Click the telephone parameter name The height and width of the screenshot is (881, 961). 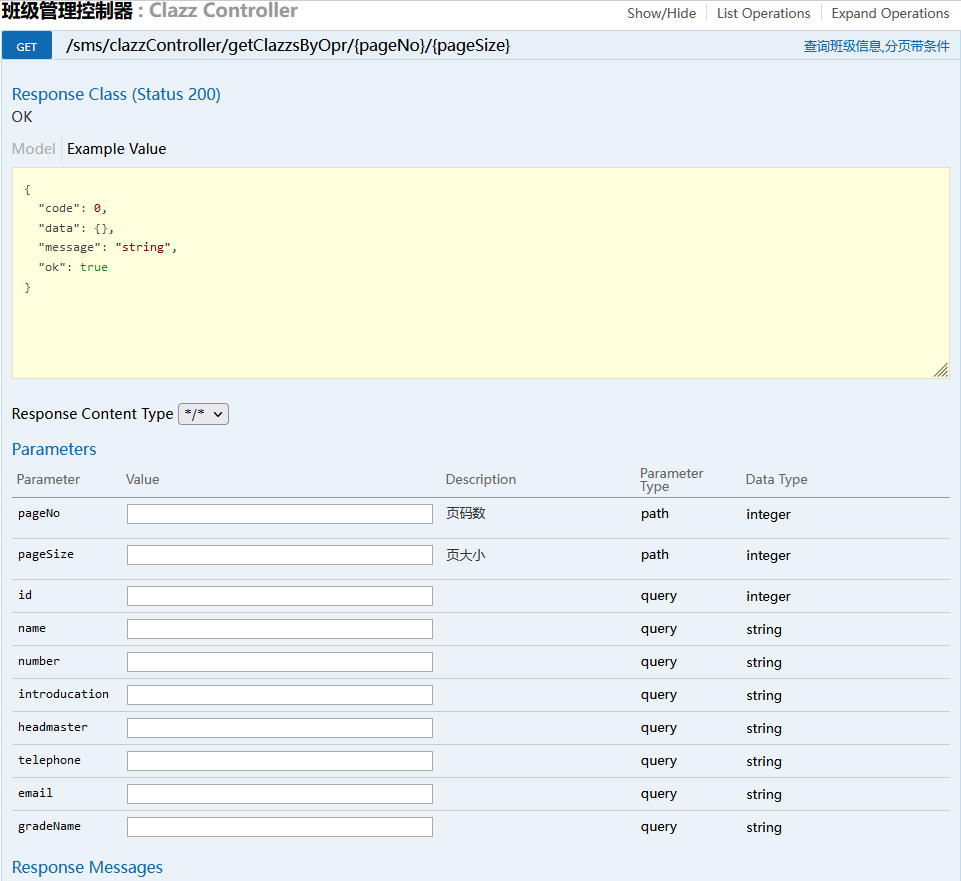(49, 760)
